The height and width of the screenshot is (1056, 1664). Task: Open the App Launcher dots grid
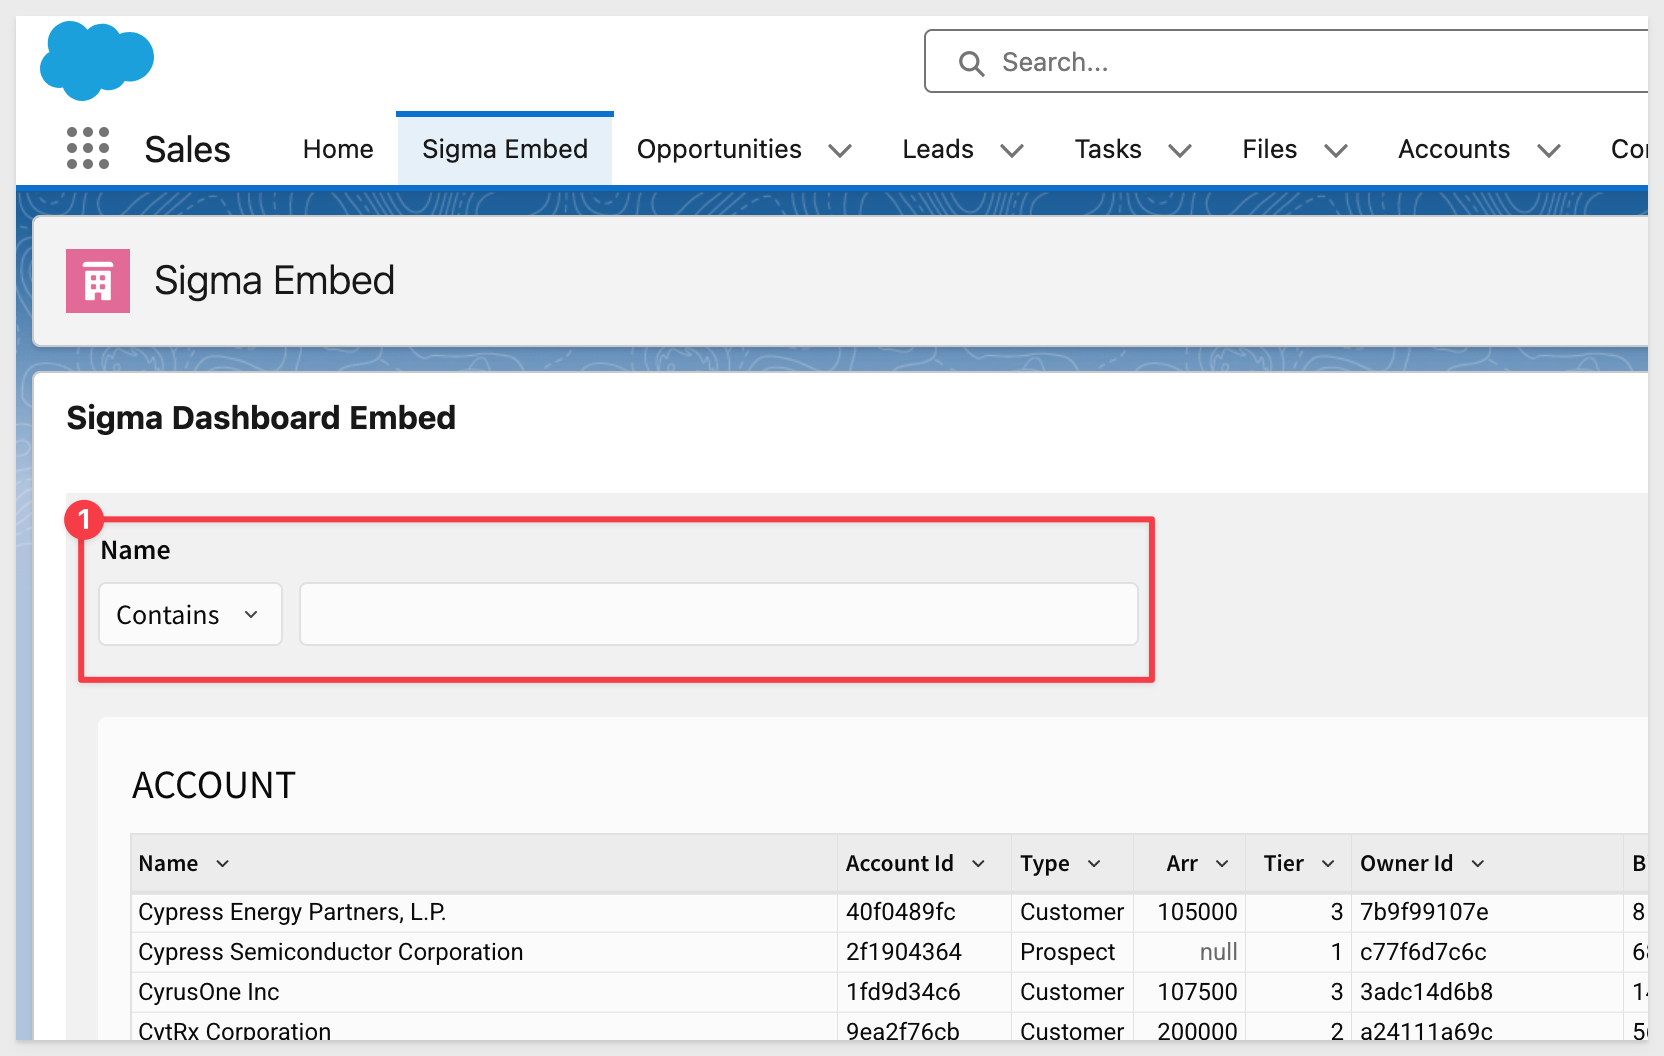[88, 148]
